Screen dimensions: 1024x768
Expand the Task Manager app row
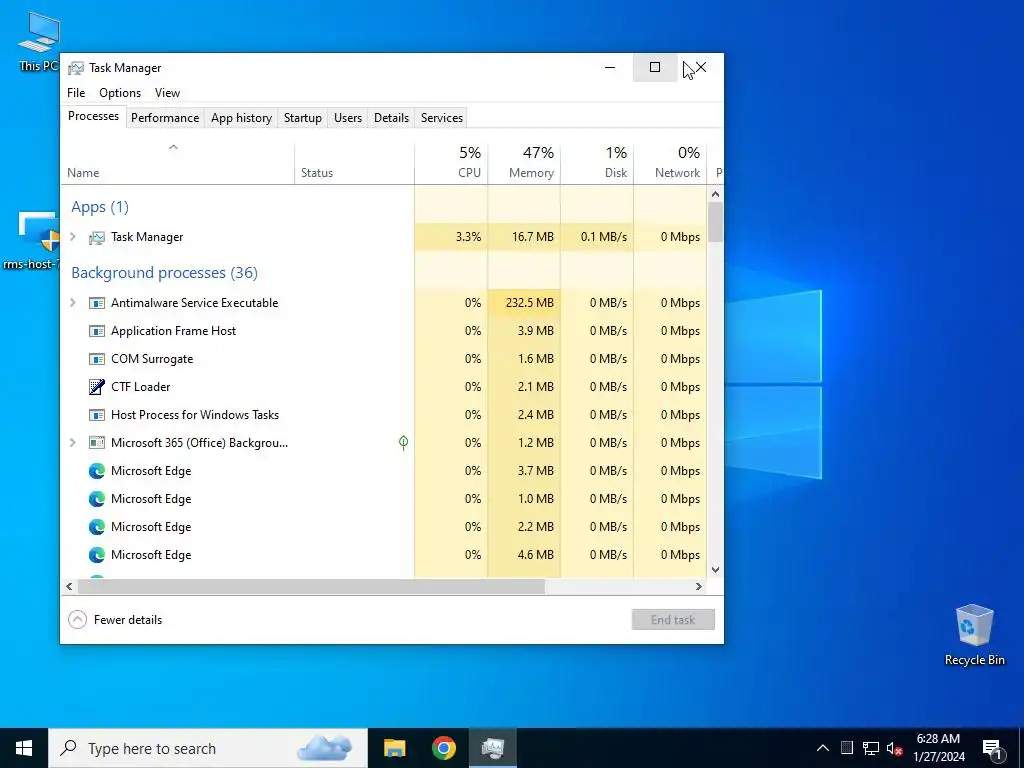pyautogui.click(x=73, y=237)
